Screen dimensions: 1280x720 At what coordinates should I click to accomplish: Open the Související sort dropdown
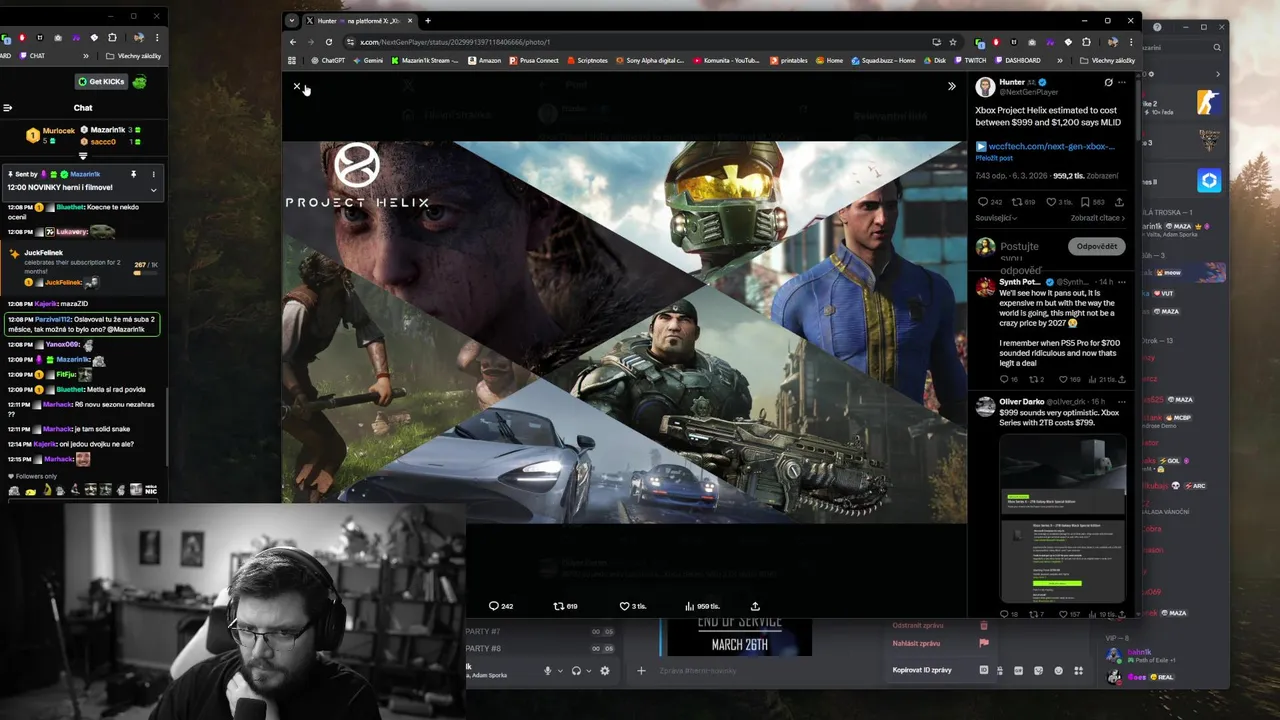coord(997,218)
